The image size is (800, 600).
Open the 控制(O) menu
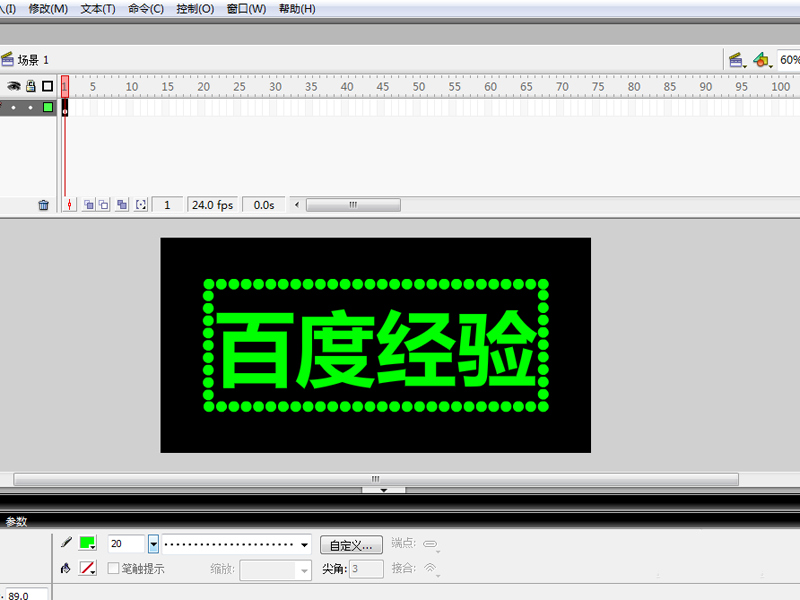195,9
